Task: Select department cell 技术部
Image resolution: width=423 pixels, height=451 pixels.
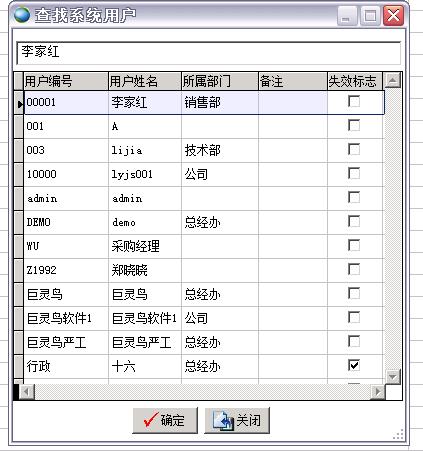Action: coord(220,151)
